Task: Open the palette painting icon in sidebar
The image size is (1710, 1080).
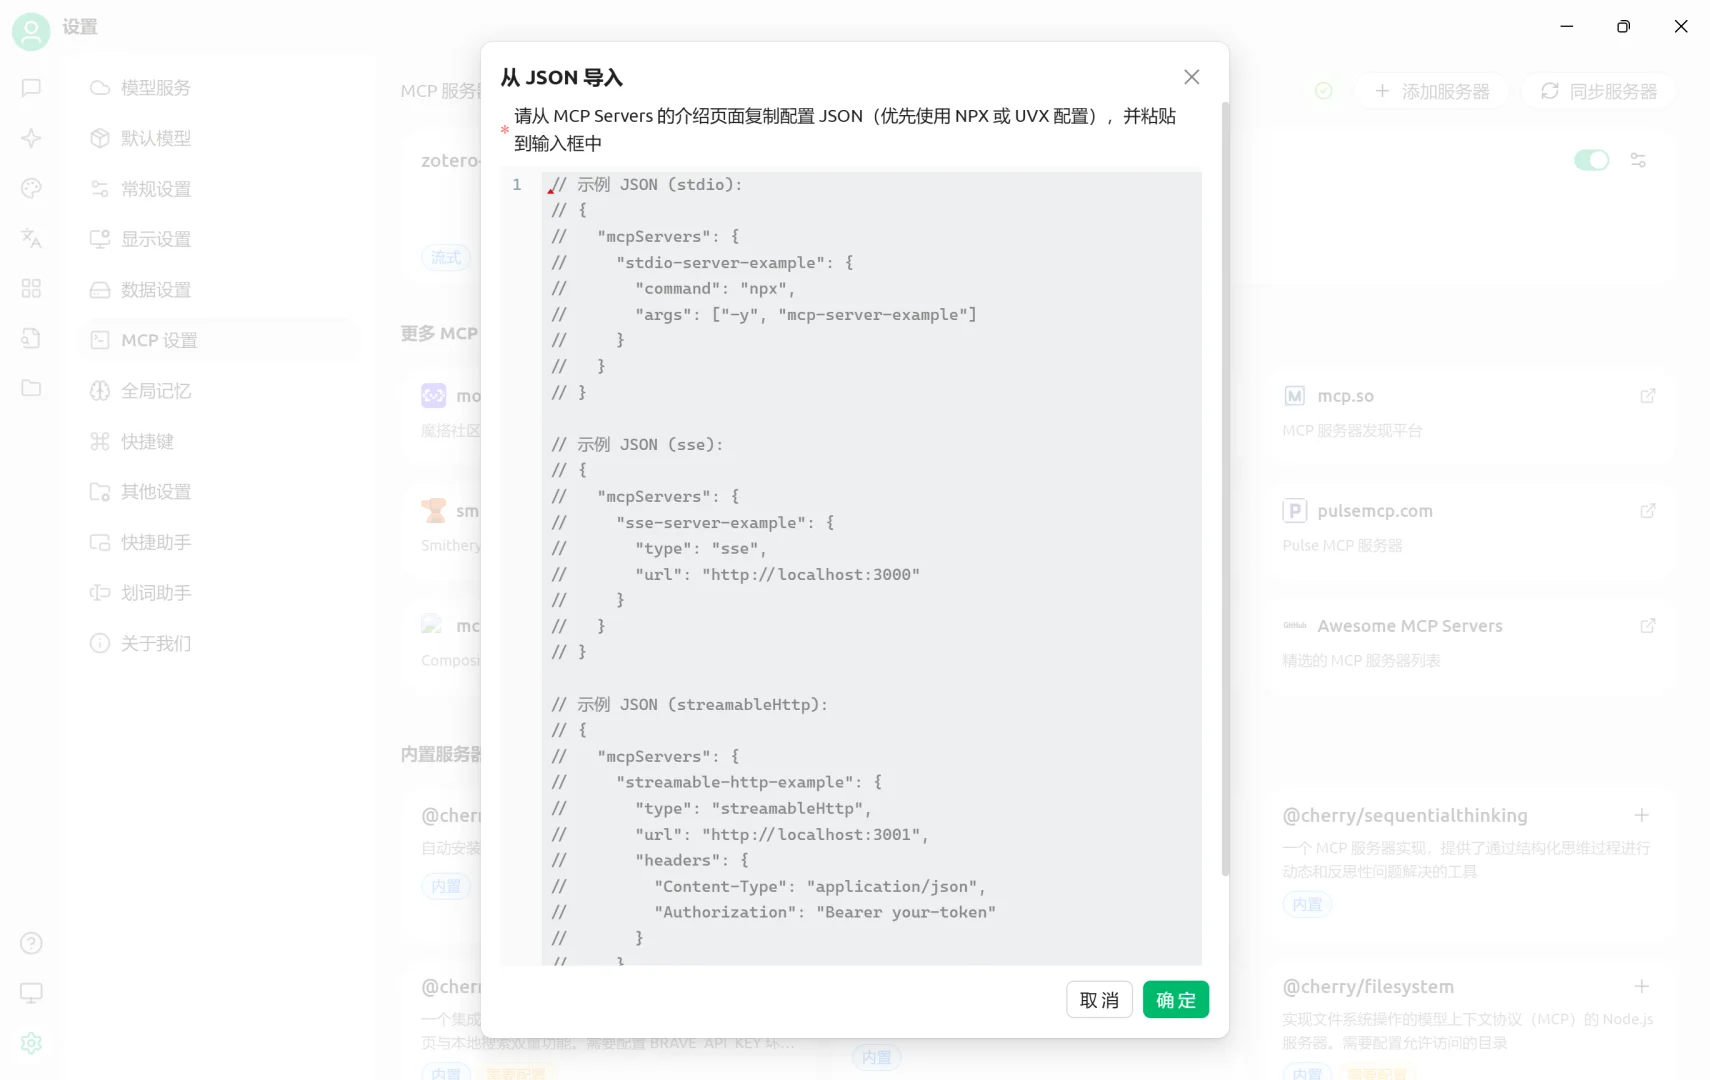Action: click(x=31, y=188)
